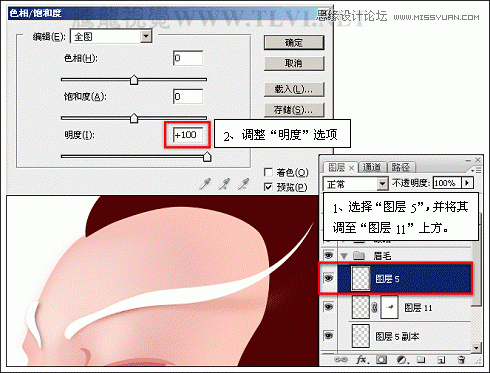Minimize the layers panel

(x=468, y=160)
